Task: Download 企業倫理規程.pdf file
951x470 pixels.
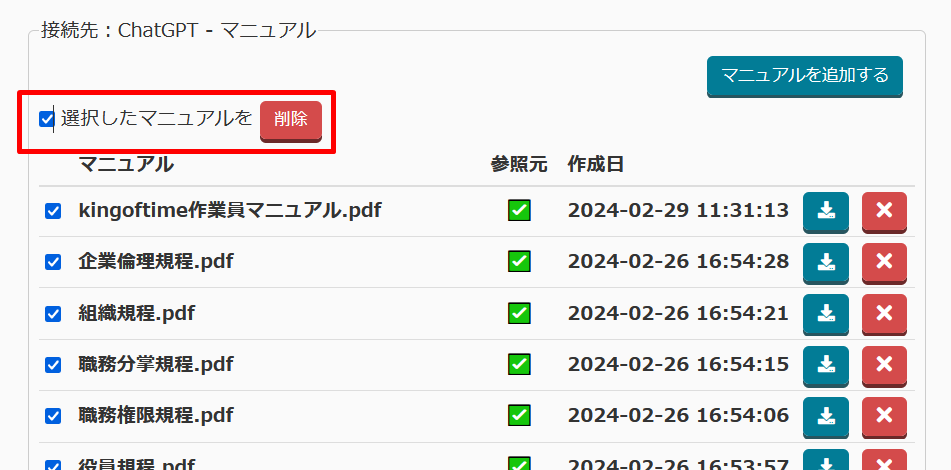Action: 825,262
